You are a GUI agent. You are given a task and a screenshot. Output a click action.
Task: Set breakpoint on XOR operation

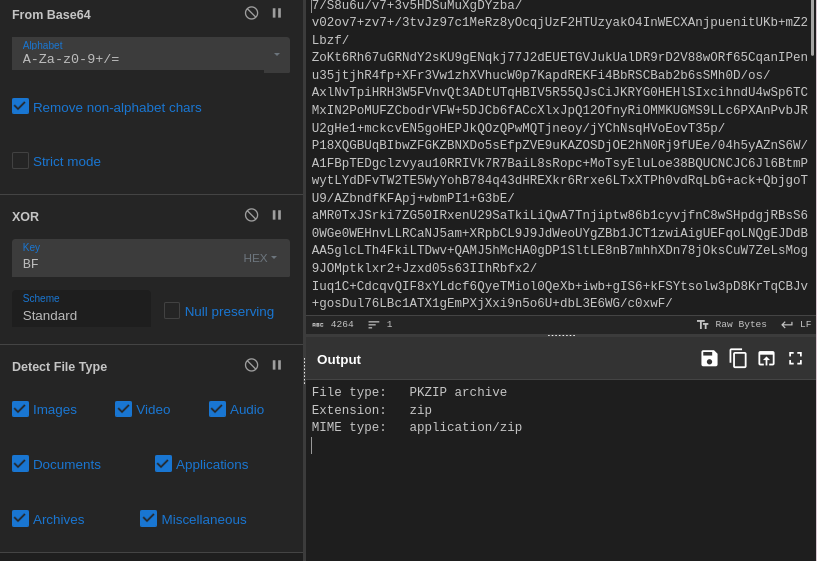pyautogui.click(x=277, y=215)
